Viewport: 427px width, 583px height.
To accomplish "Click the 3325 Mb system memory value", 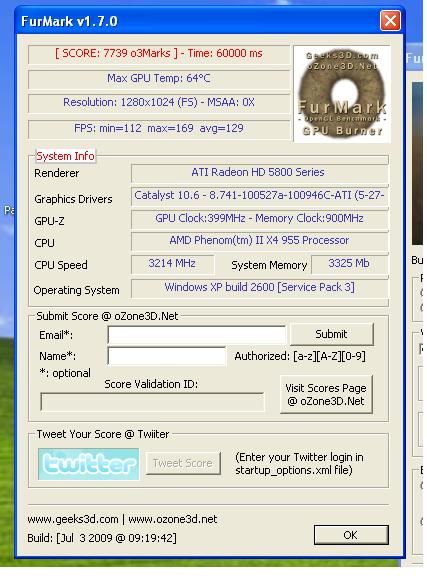I will click(349, 263).
